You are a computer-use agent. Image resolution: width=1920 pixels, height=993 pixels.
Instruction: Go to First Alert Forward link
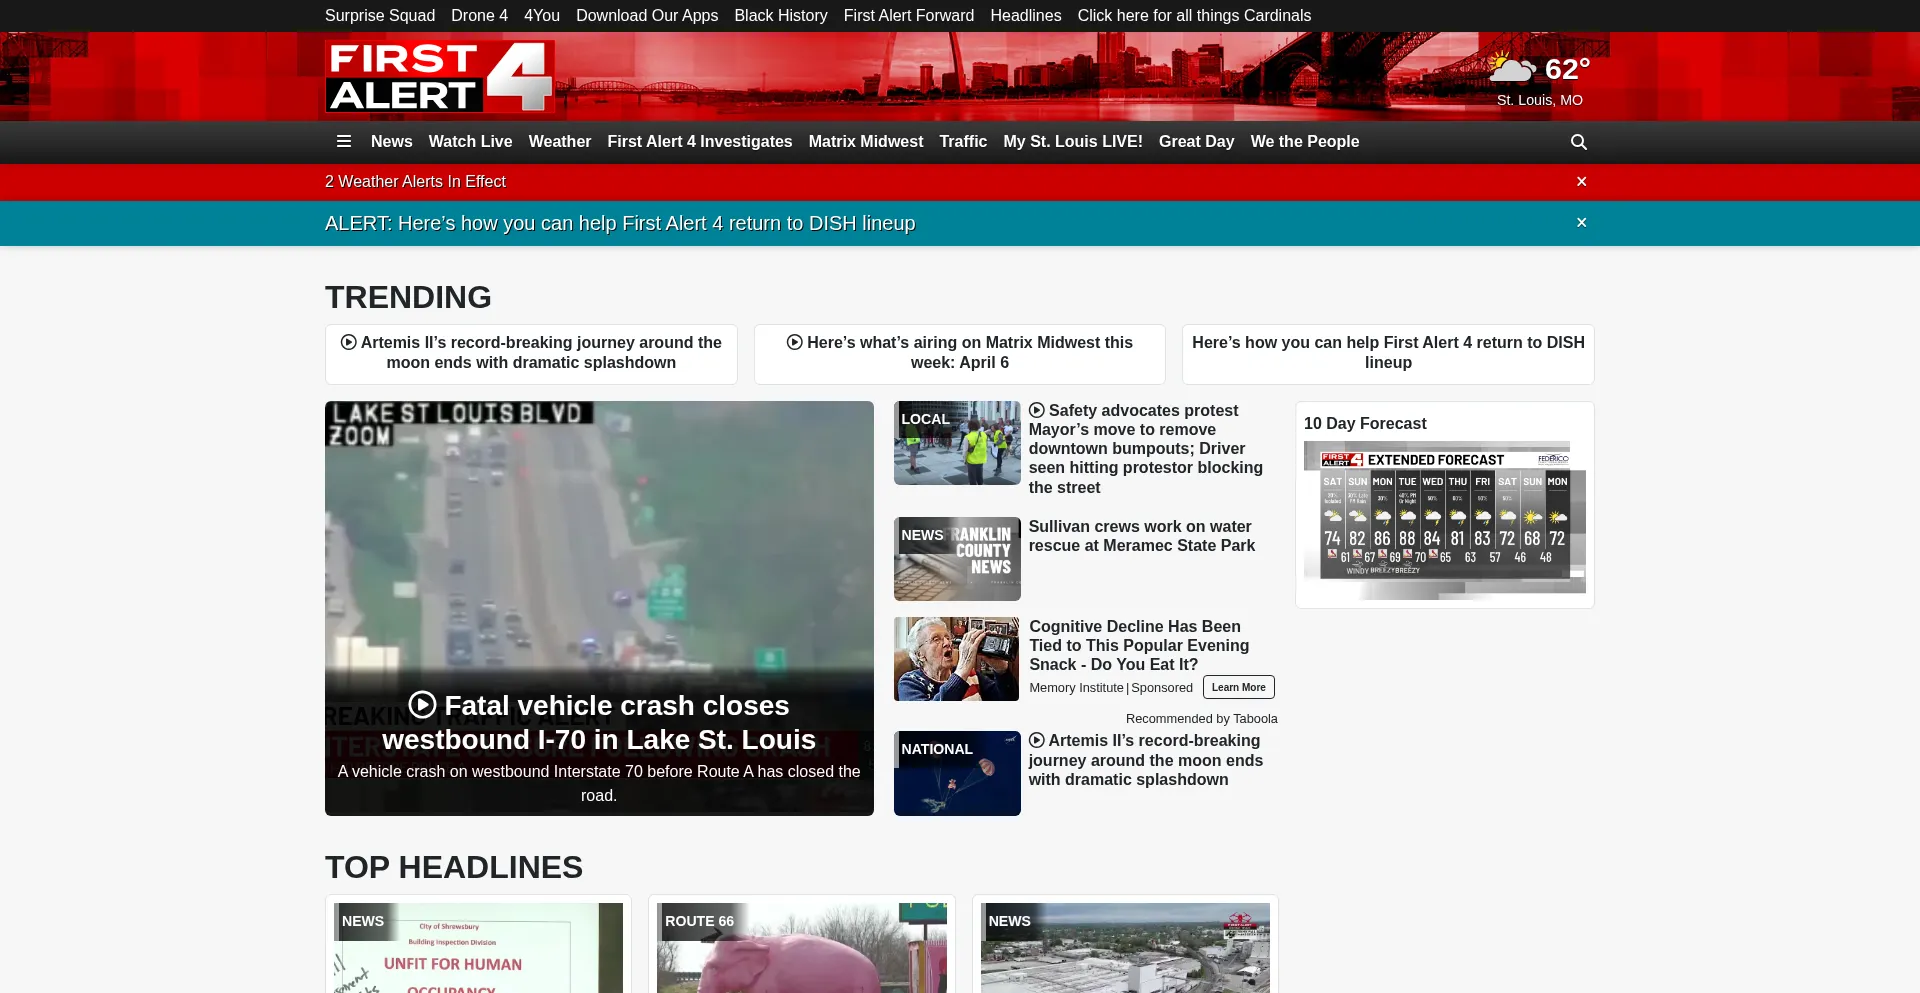point(909,16)
